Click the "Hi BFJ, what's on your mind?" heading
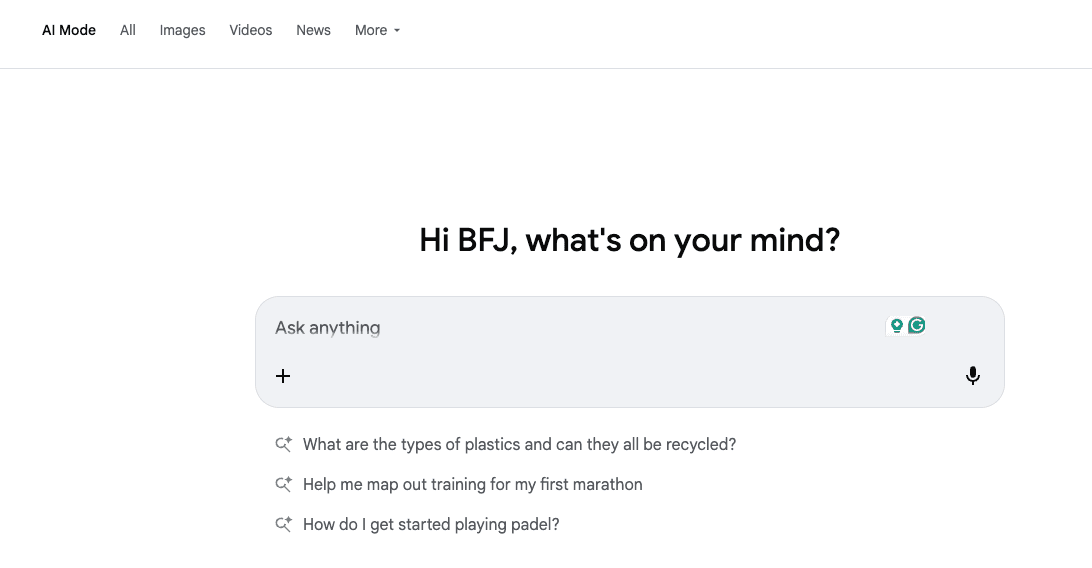 click(629, 241)
